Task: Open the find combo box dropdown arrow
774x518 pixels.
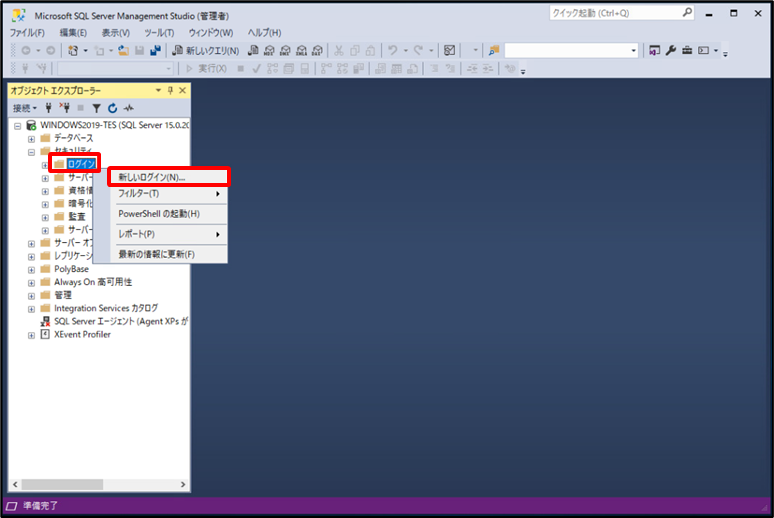Action: pyautogui.click(x=633, y=50)
